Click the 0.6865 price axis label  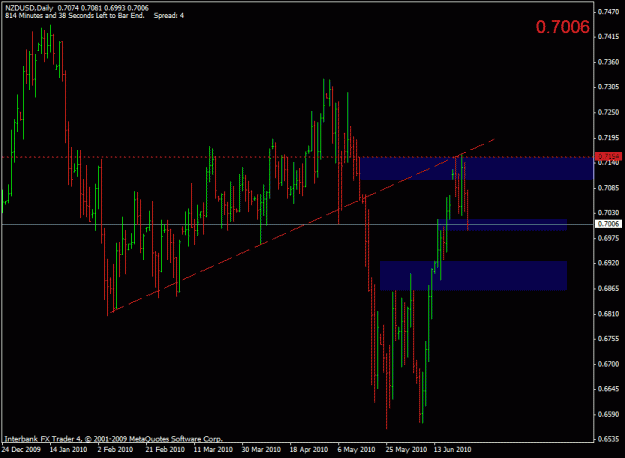pyautogui.click(x=608, y=289)
